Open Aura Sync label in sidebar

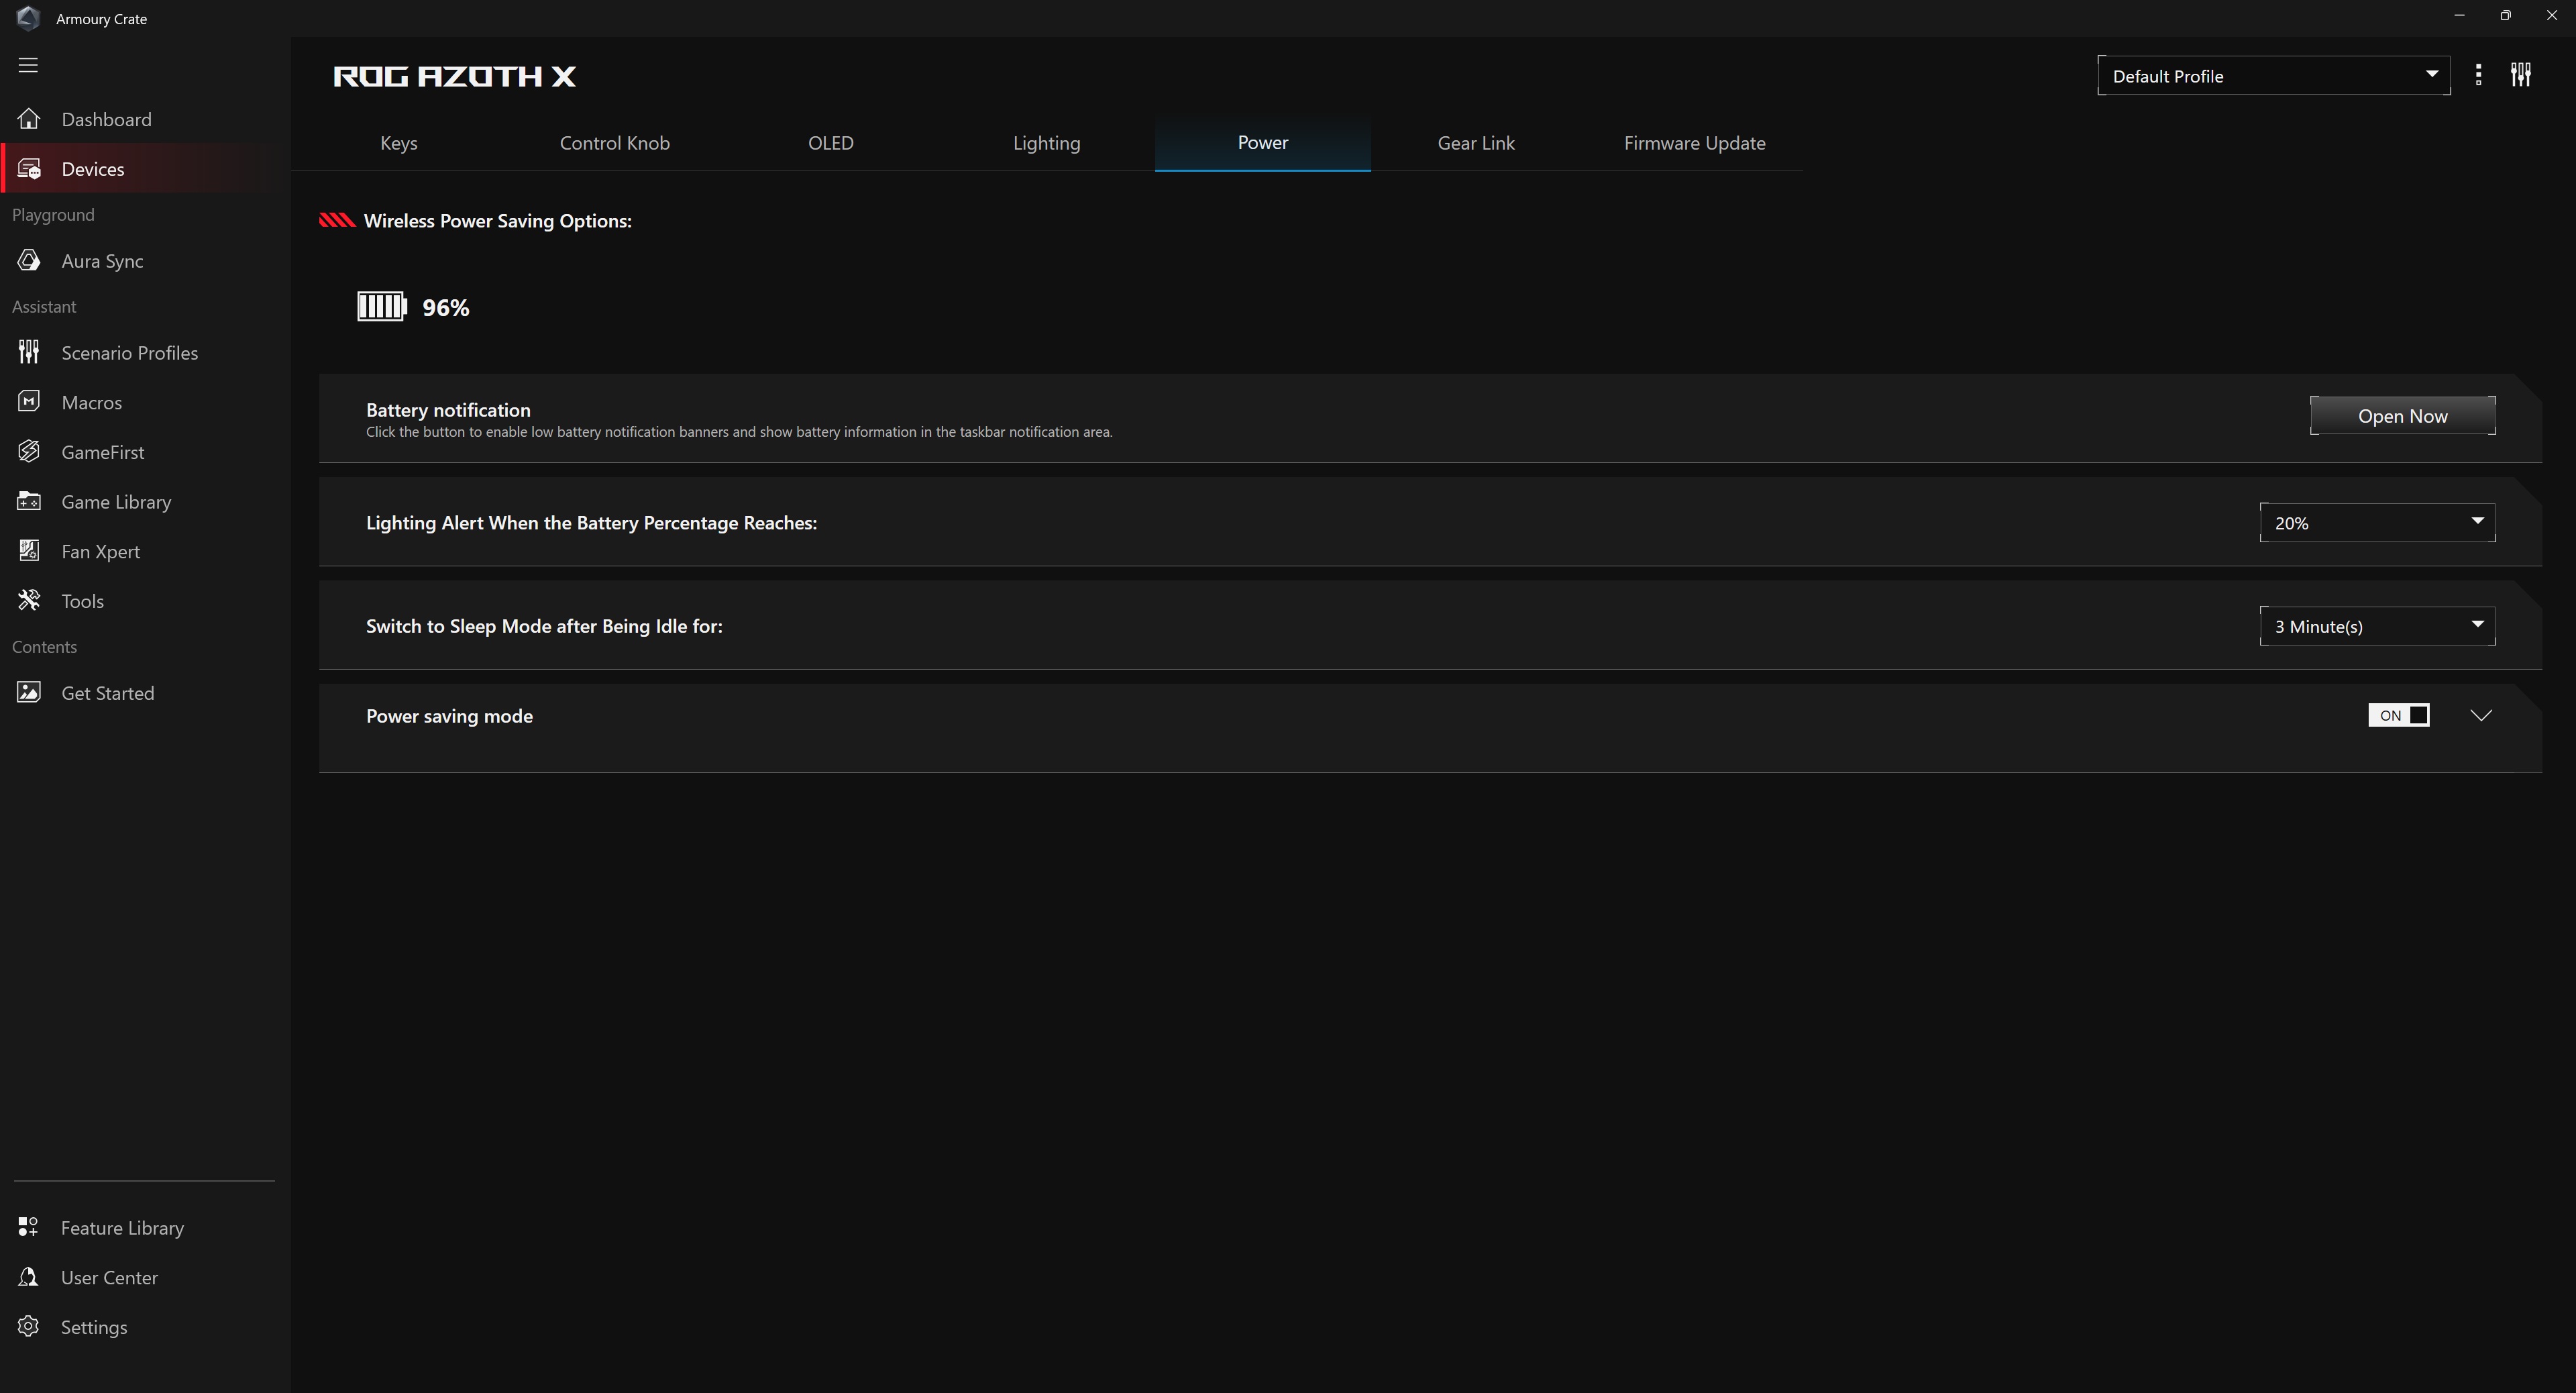102,261
